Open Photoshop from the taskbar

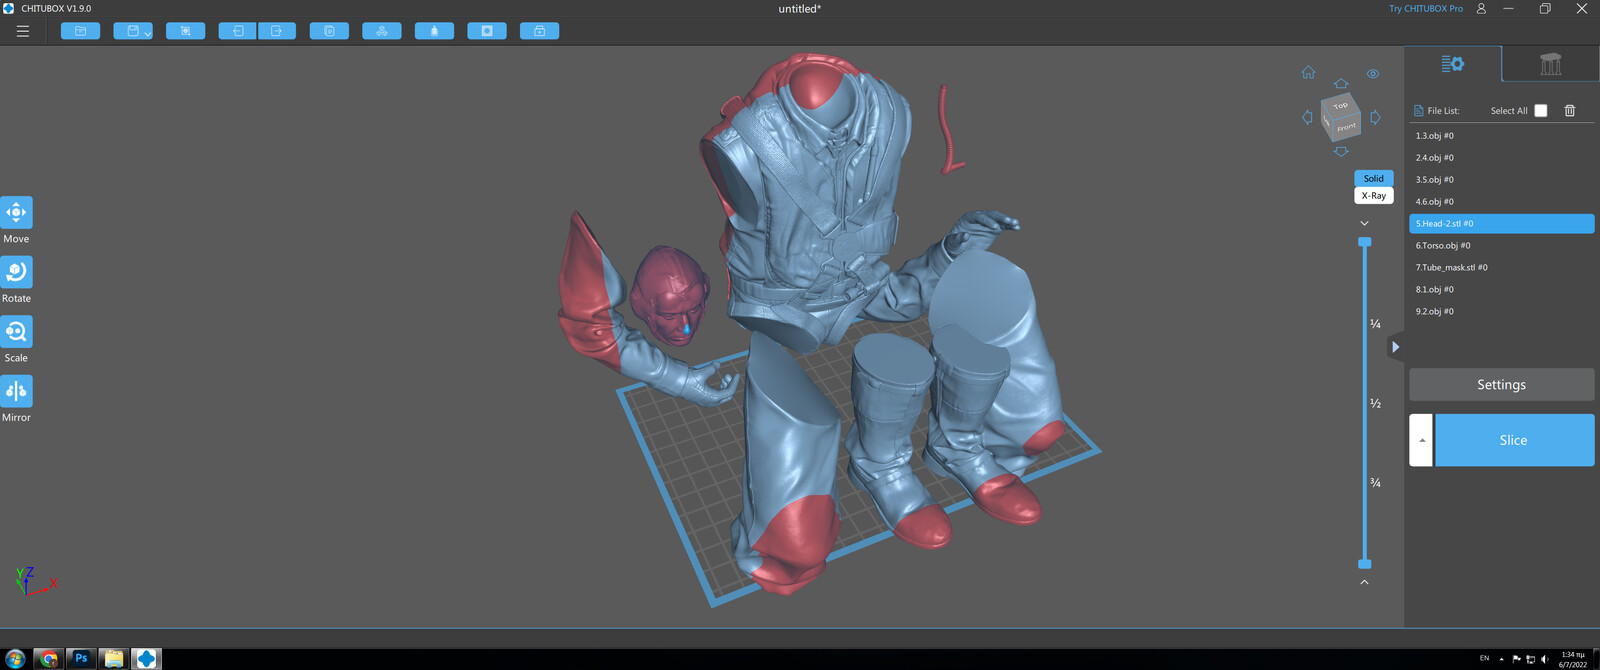81,658
